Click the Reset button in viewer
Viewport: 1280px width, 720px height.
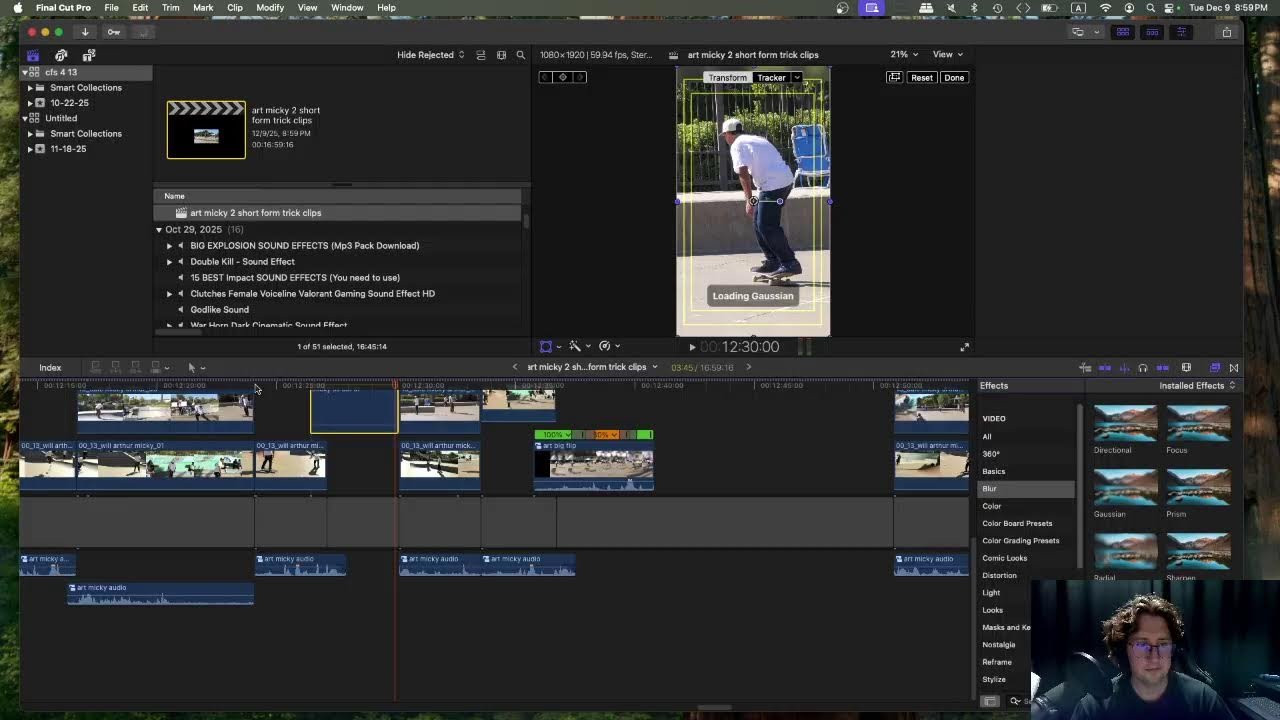921,78
